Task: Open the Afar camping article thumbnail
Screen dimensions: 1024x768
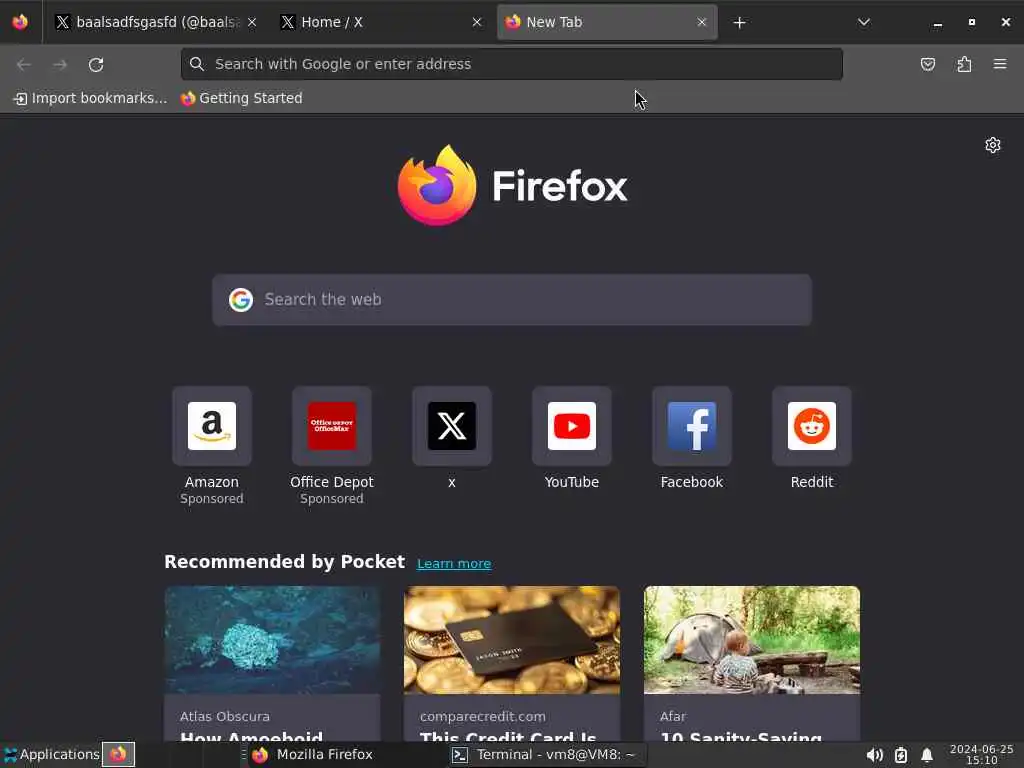Action: pos(752,640)
